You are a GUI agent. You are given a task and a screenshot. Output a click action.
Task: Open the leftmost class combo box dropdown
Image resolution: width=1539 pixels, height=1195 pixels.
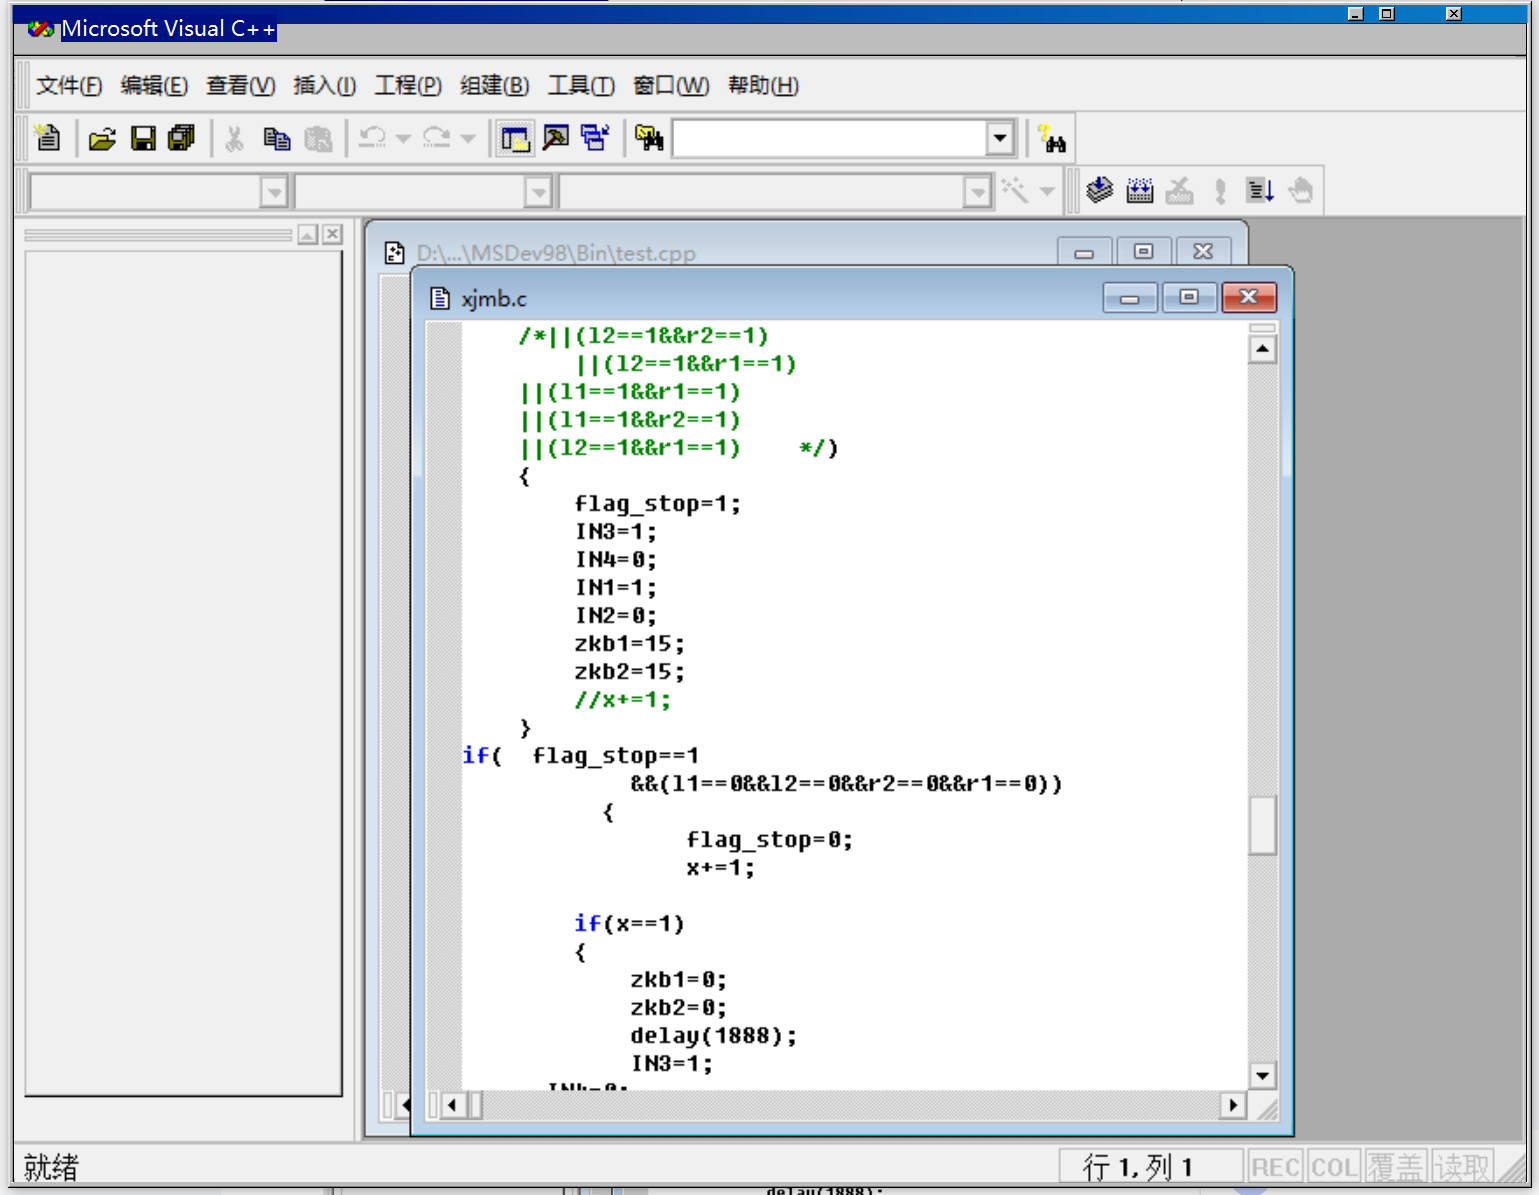[273, 191]
